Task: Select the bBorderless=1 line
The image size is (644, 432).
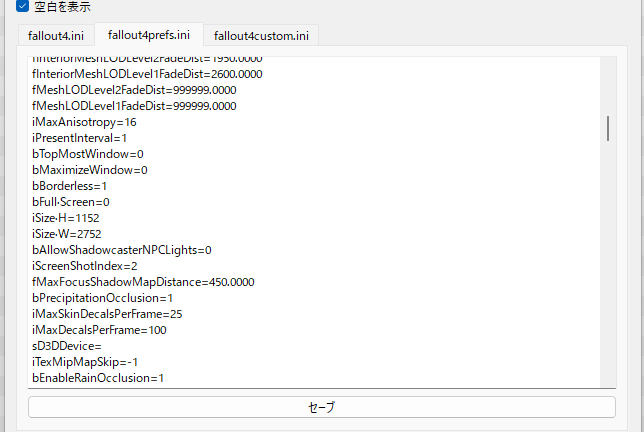Action: point(69,186)
